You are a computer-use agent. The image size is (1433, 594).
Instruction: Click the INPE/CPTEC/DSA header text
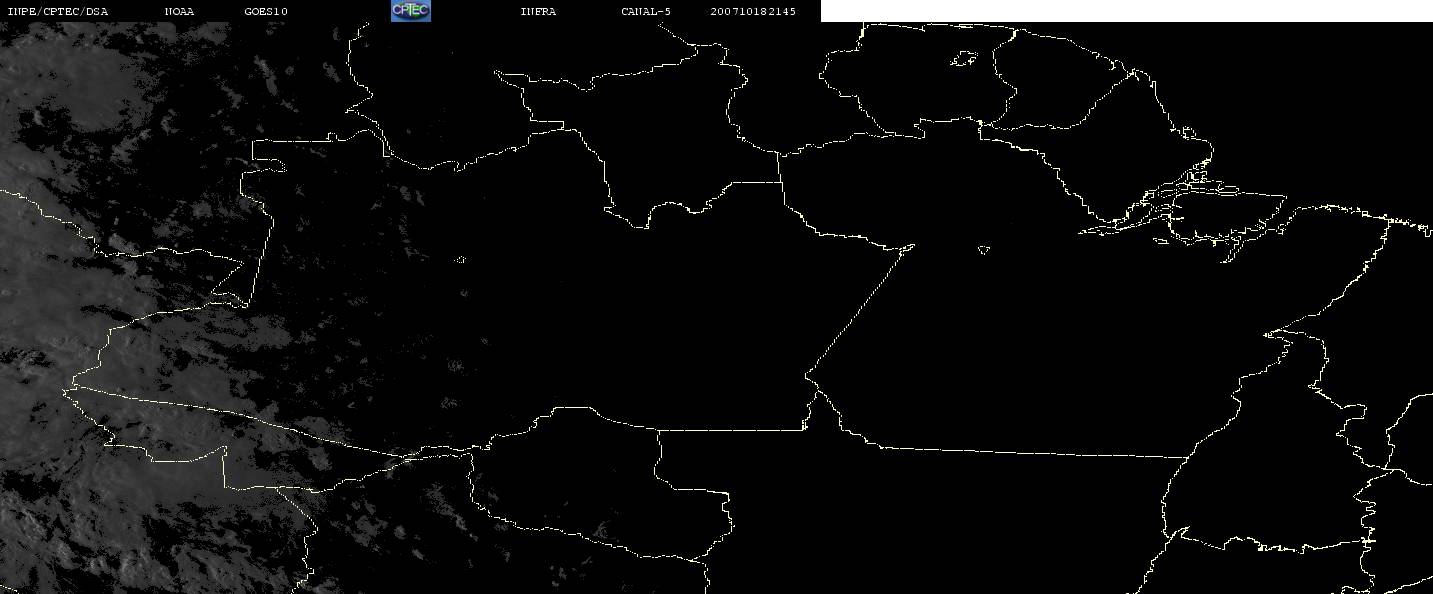tap(57, 11)
